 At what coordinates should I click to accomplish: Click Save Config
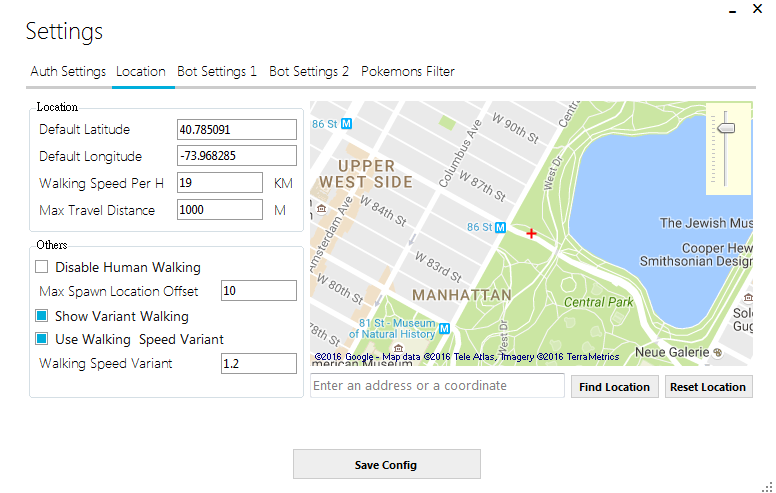click(x=386, y=465)
